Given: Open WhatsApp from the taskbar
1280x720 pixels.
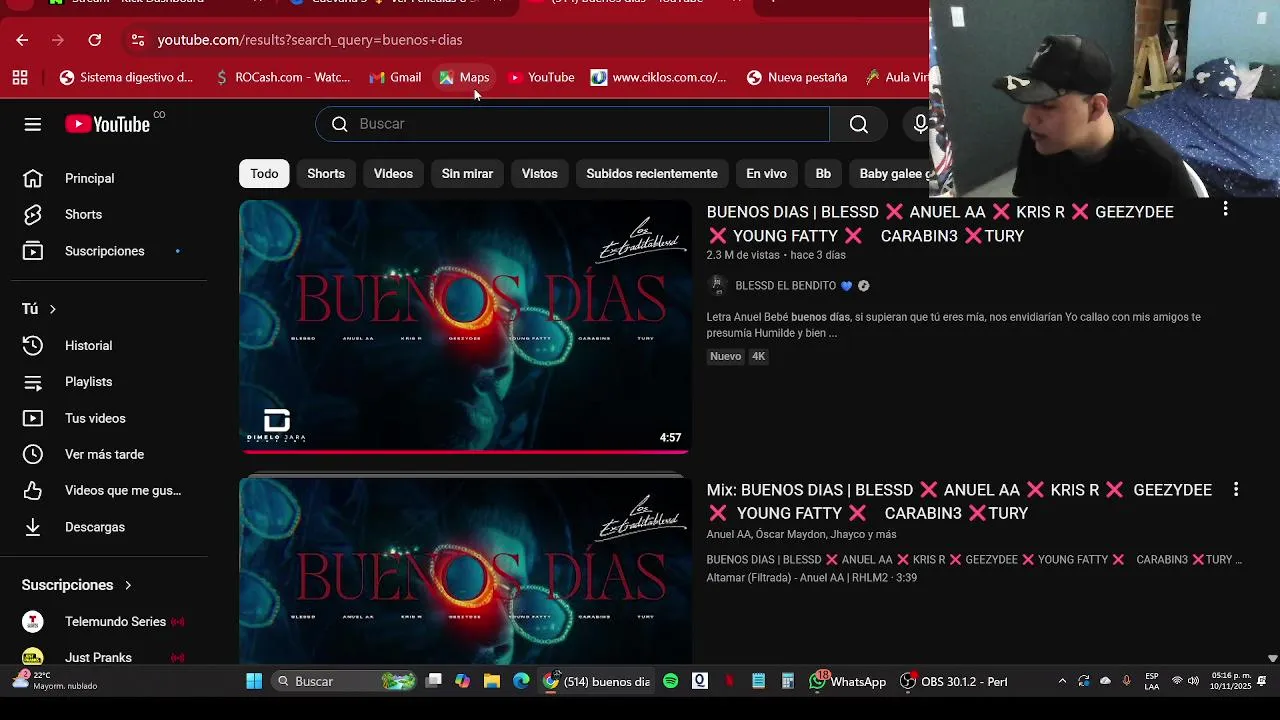Looking at the screenshot, I should 847,681.
